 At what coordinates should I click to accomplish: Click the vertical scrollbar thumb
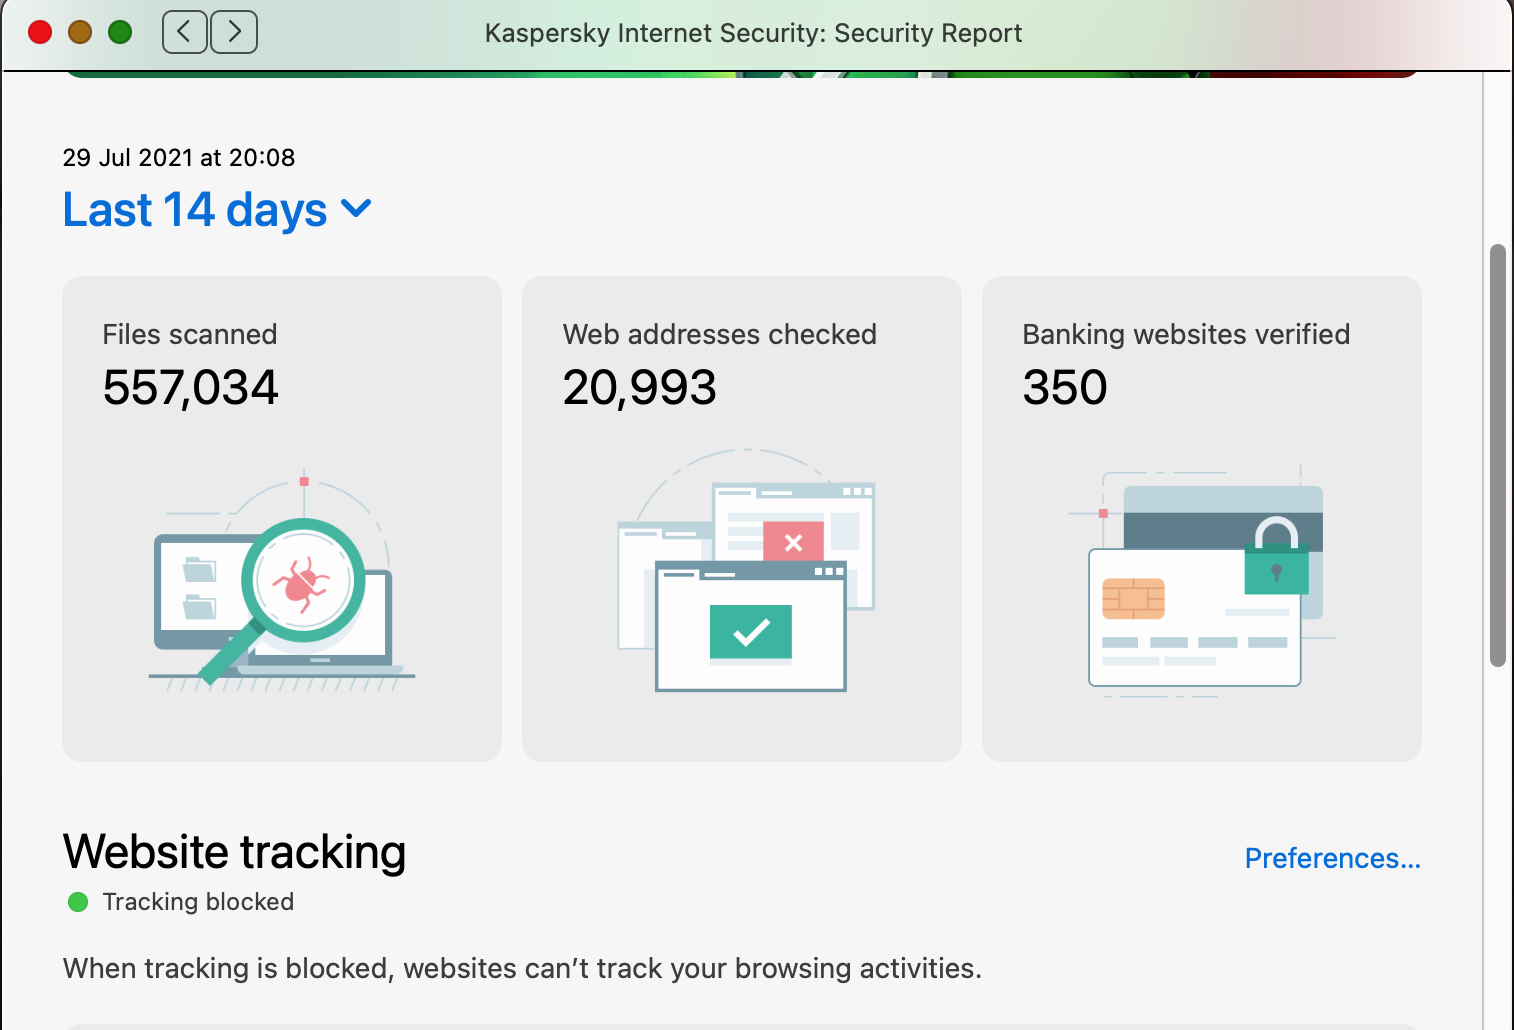click(x=1497, y=455)
